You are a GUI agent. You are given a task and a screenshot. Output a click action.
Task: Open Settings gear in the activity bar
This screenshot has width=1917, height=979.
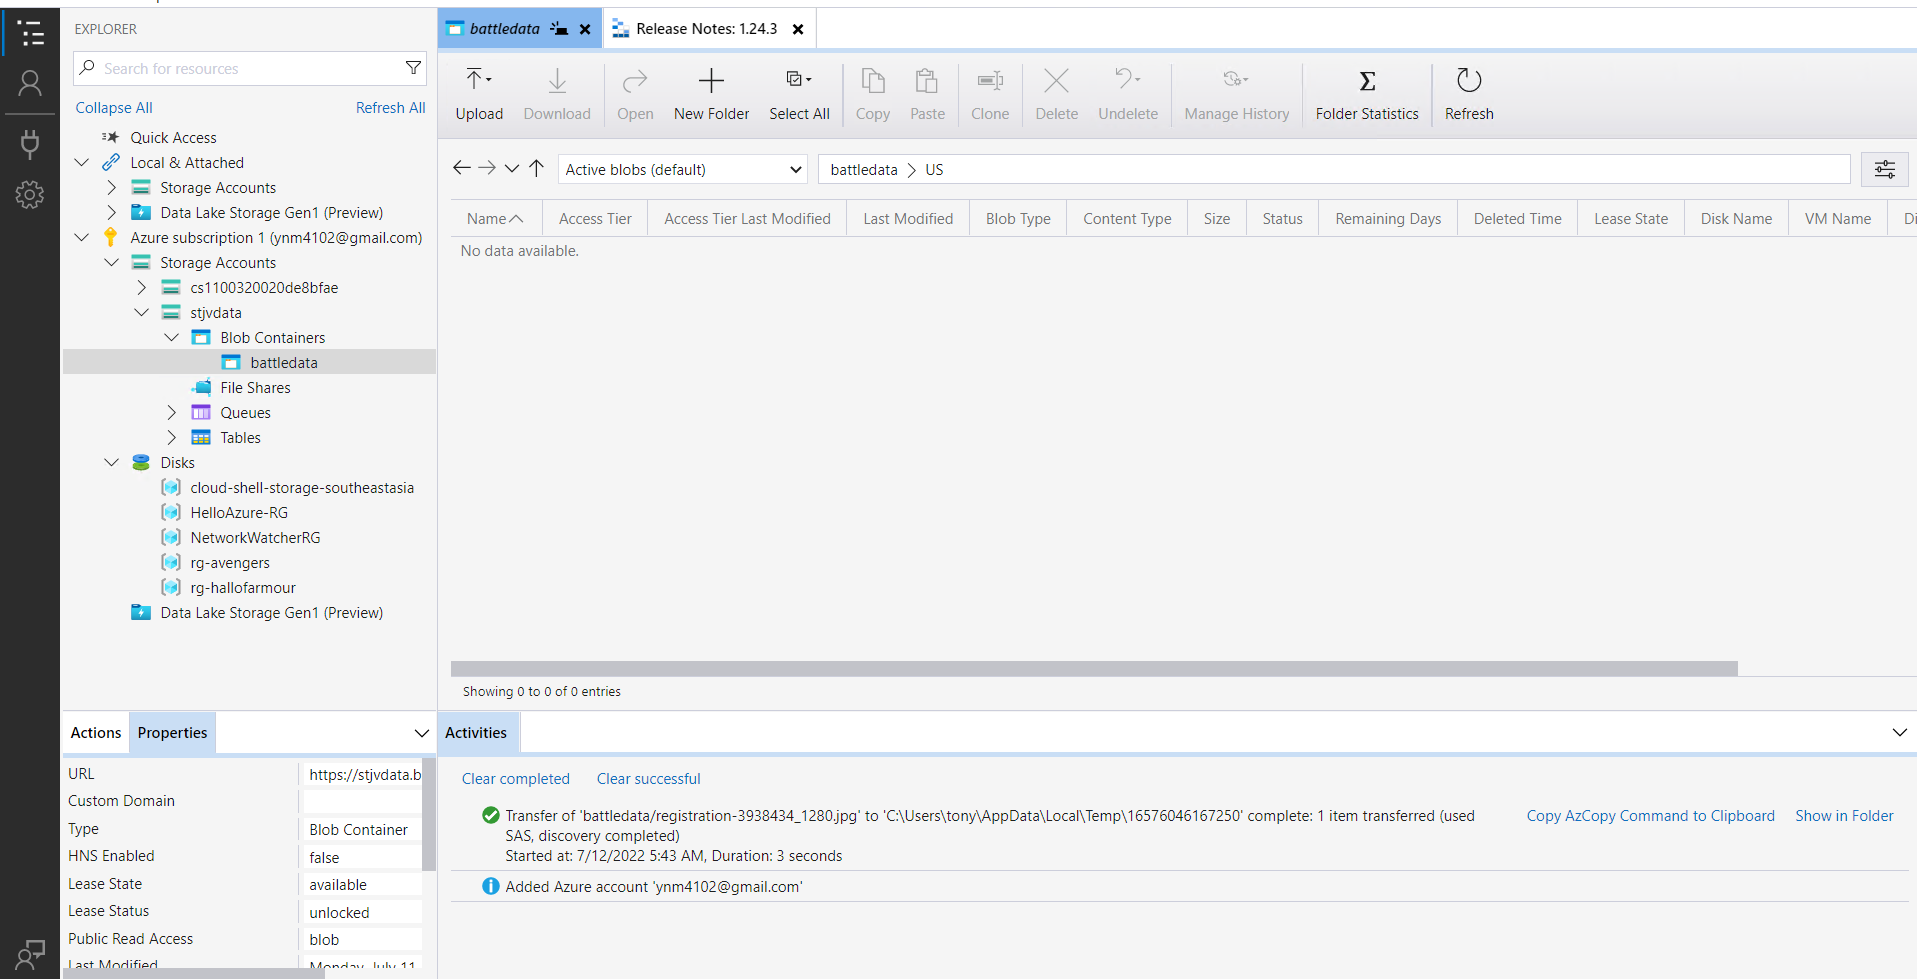click(30, 195)
